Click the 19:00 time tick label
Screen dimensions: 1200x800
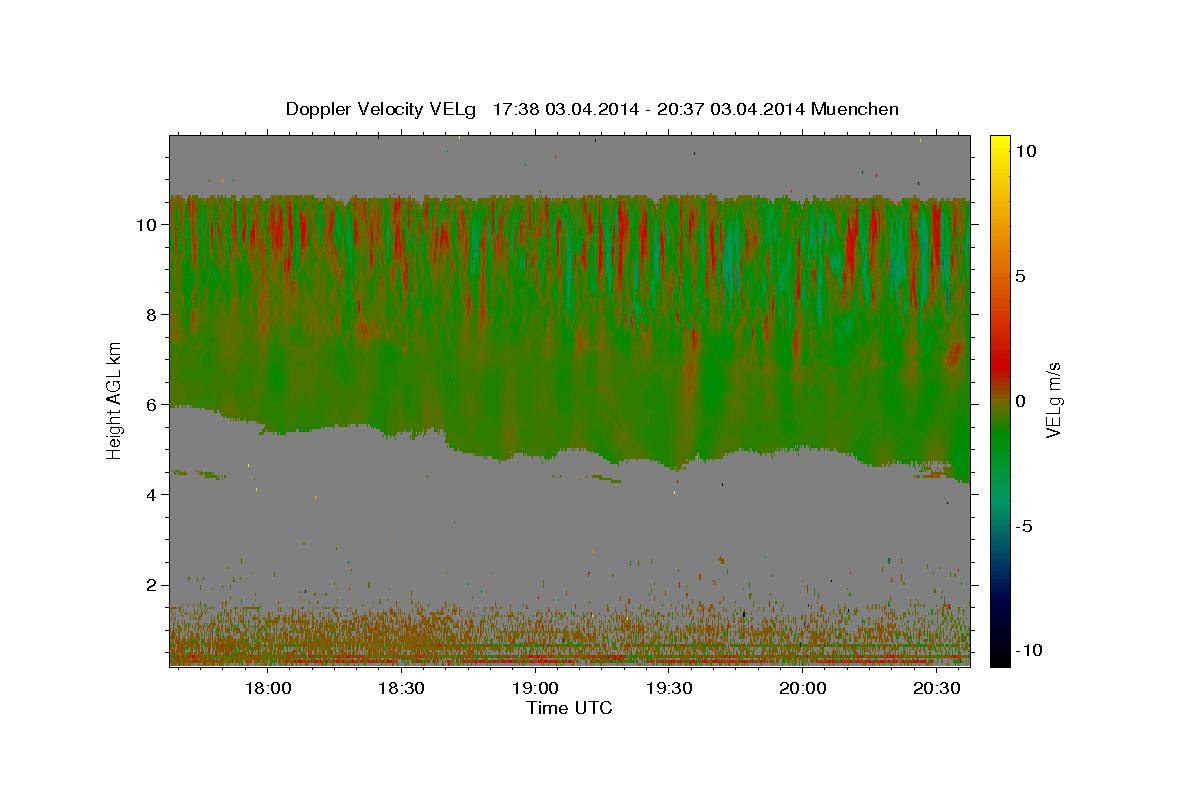(x=535, y=688)
